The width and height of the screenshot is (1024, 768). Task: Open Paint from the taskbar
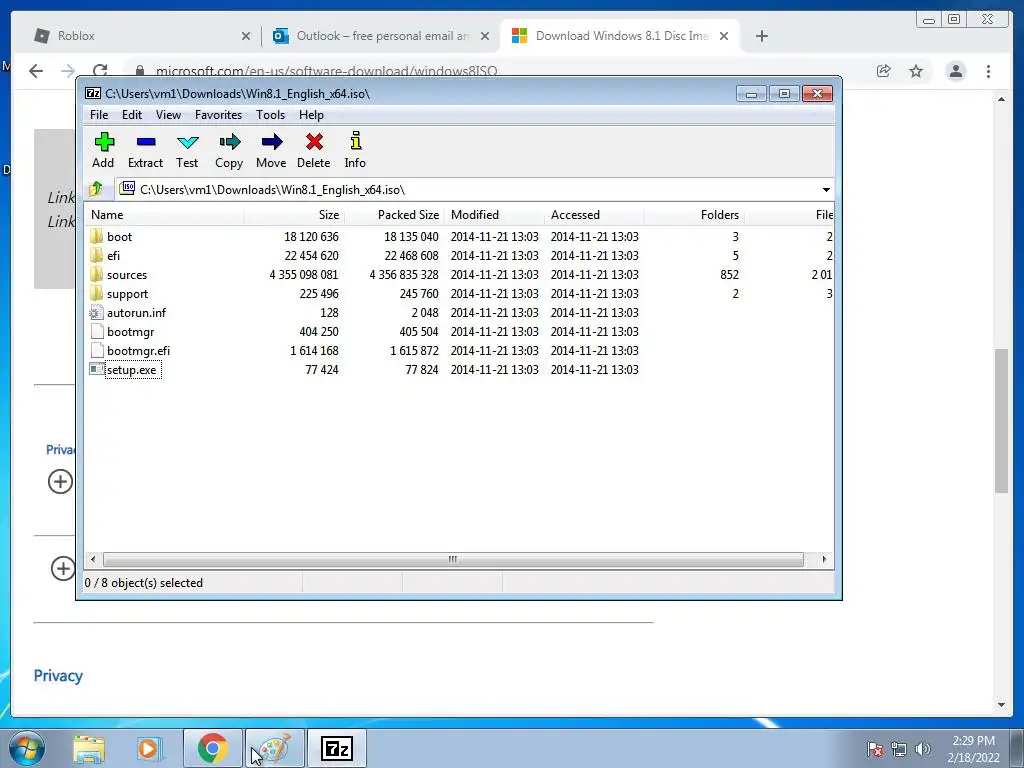click(276, 748)
